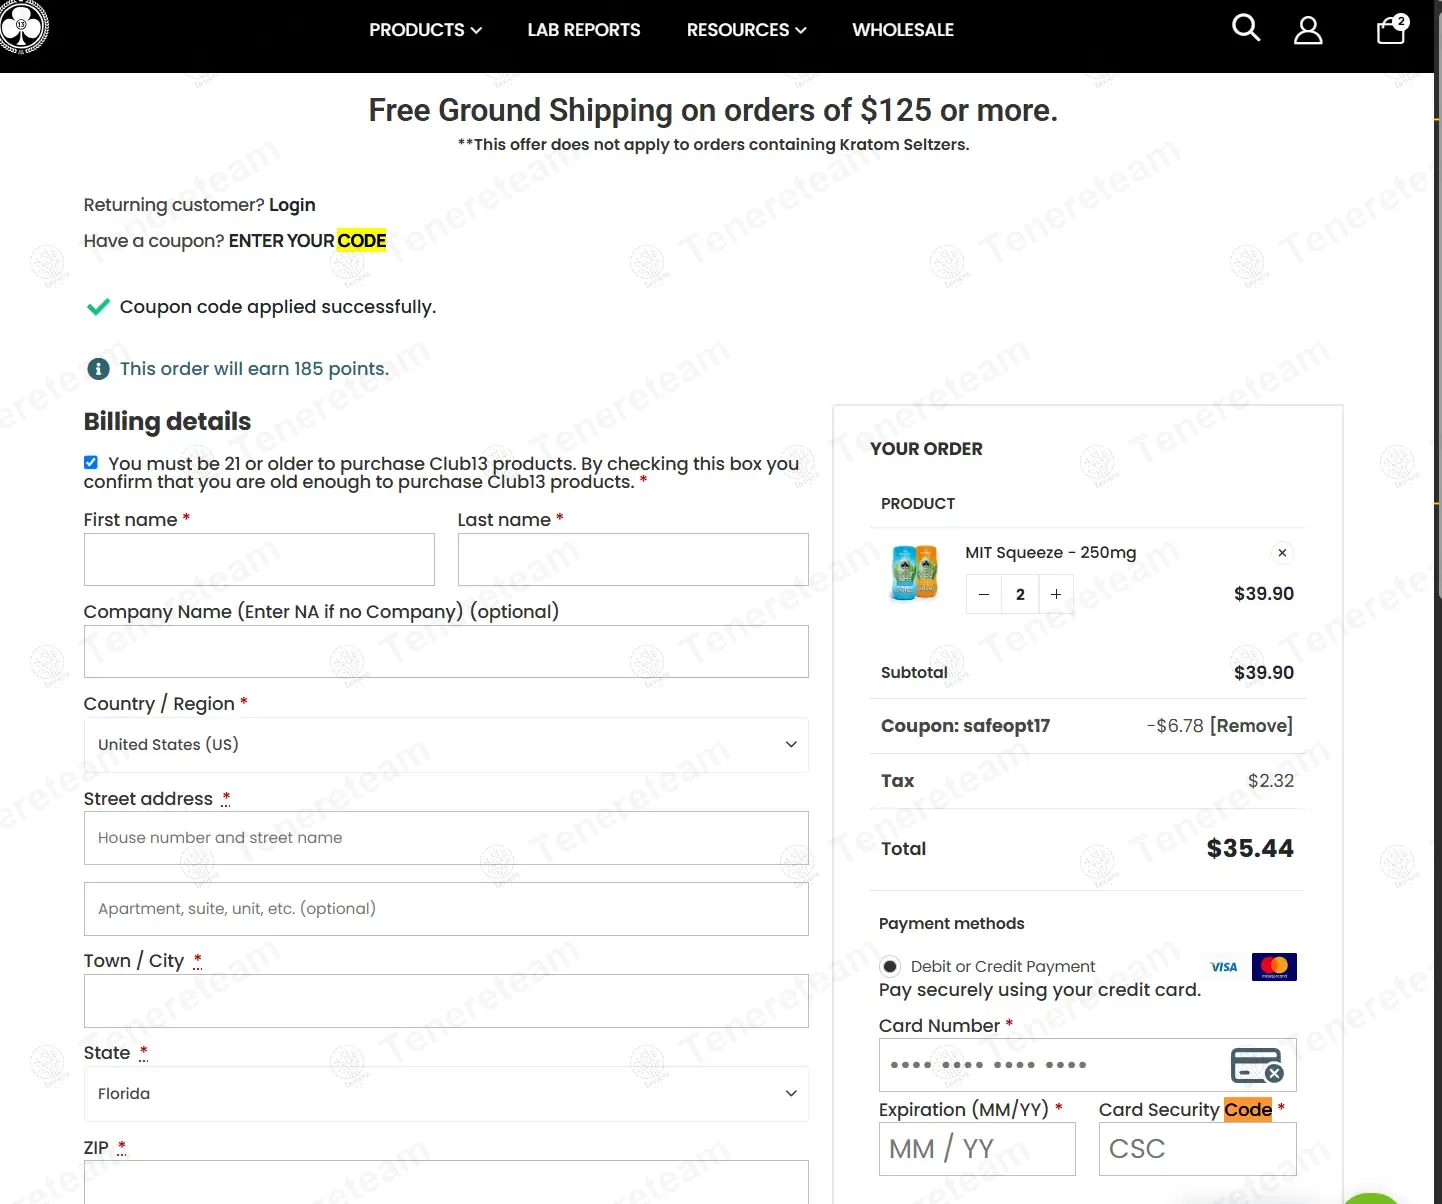Open the State dropdown showing Florida

(x=446, y=1093)
